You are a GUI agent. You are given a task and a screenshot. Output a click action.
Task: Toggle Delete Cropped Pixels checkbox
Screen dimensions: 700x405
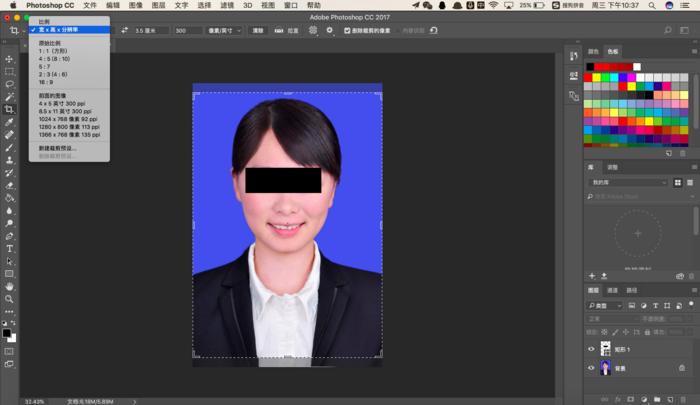tap(347, 30)
